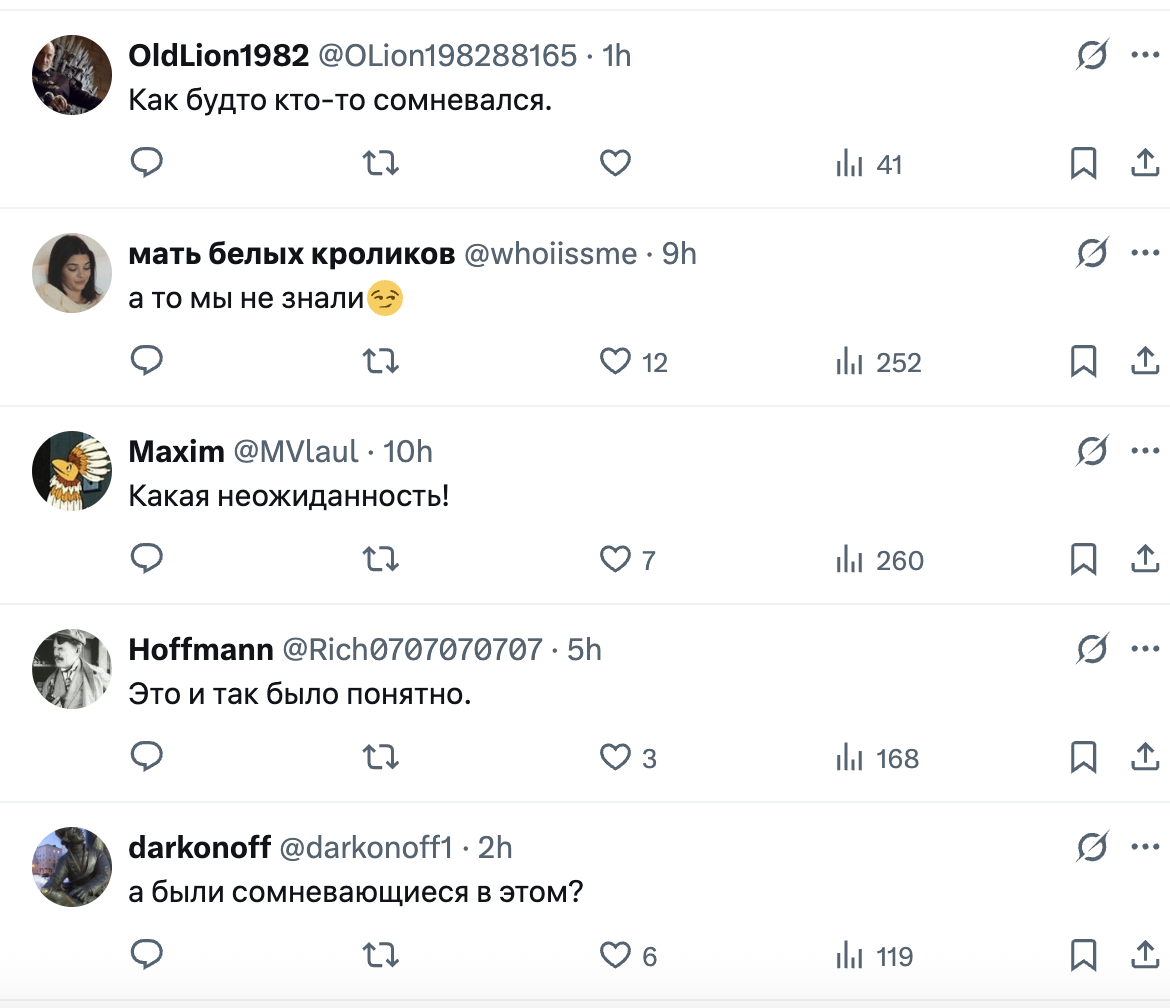The width and height of the screenshot is (1170, 1008).
Task: Bookmark the мать белых кроликов tweet
Action: click(1083, 362)
